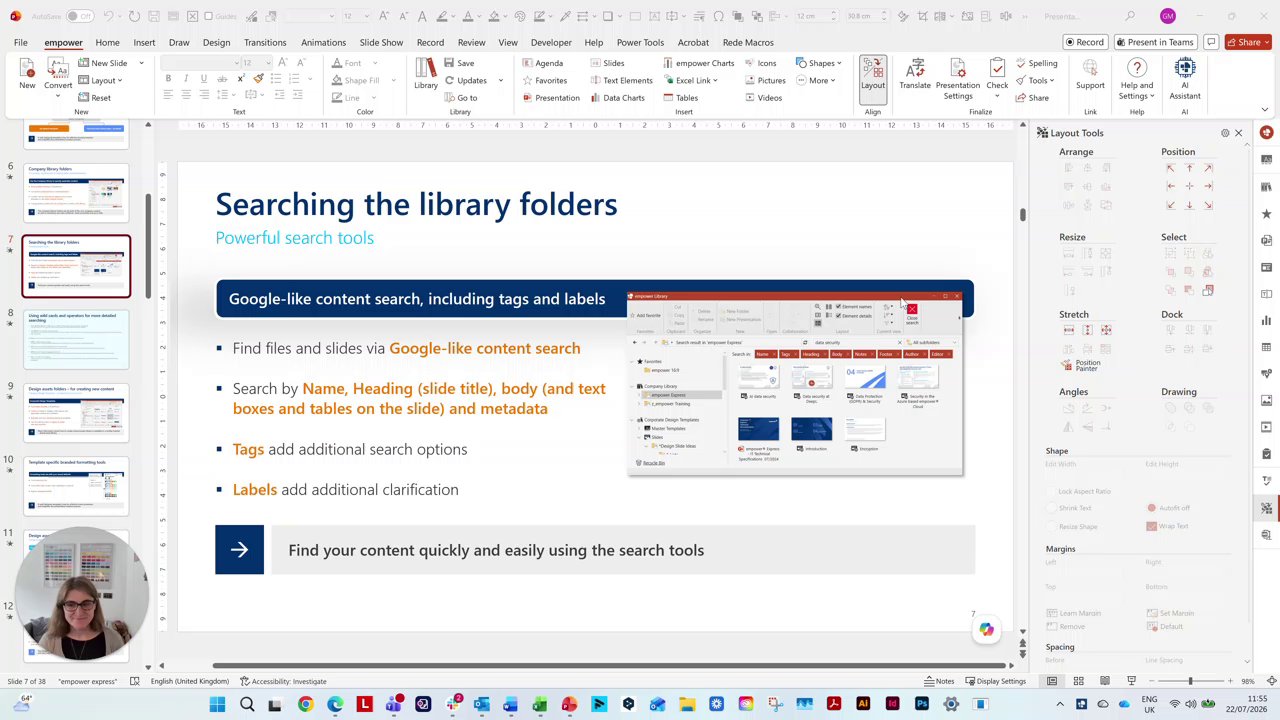Click the Check button in Finalize
The width and height of the screenshot is (1280, 720).
tap(997, 77)
